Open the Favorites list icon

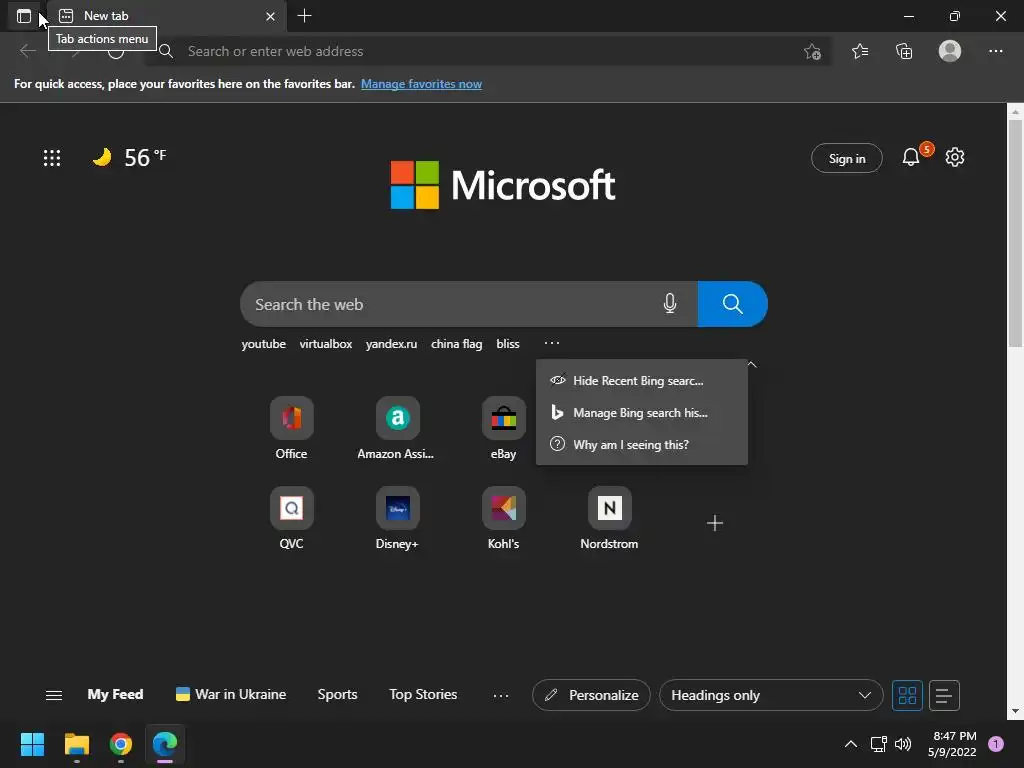coord(860,51)
